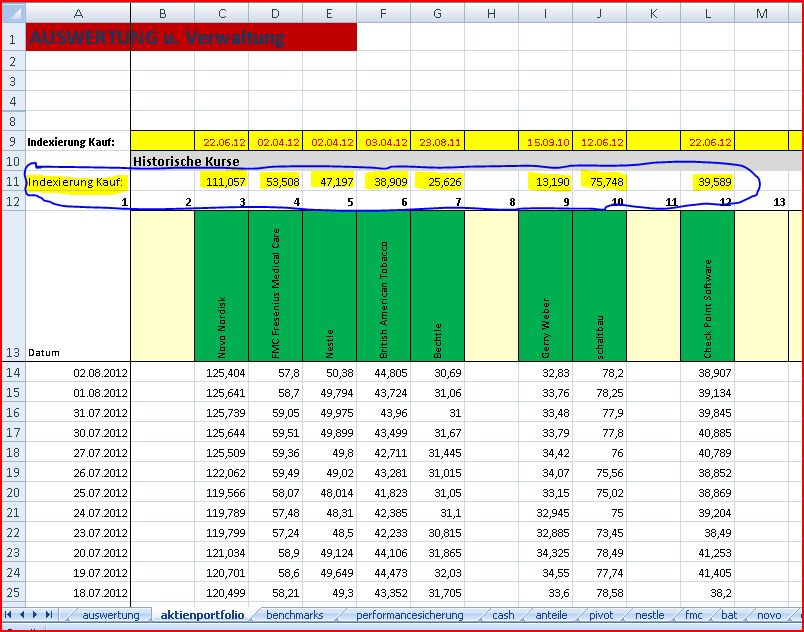Select column H header
The height and width of the screenshot is (632, 804).
[x=491, y=12]
